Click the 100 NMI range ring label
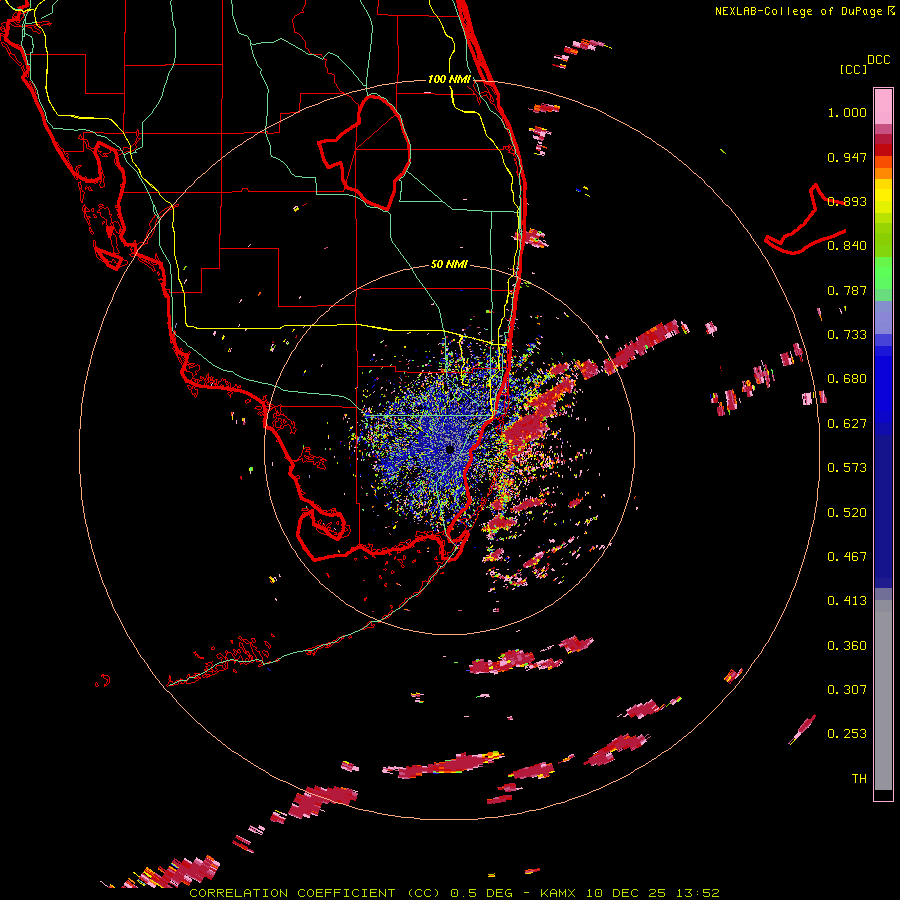Image resolution: width=900 pixels, height=900 pixels. (449, 79)
